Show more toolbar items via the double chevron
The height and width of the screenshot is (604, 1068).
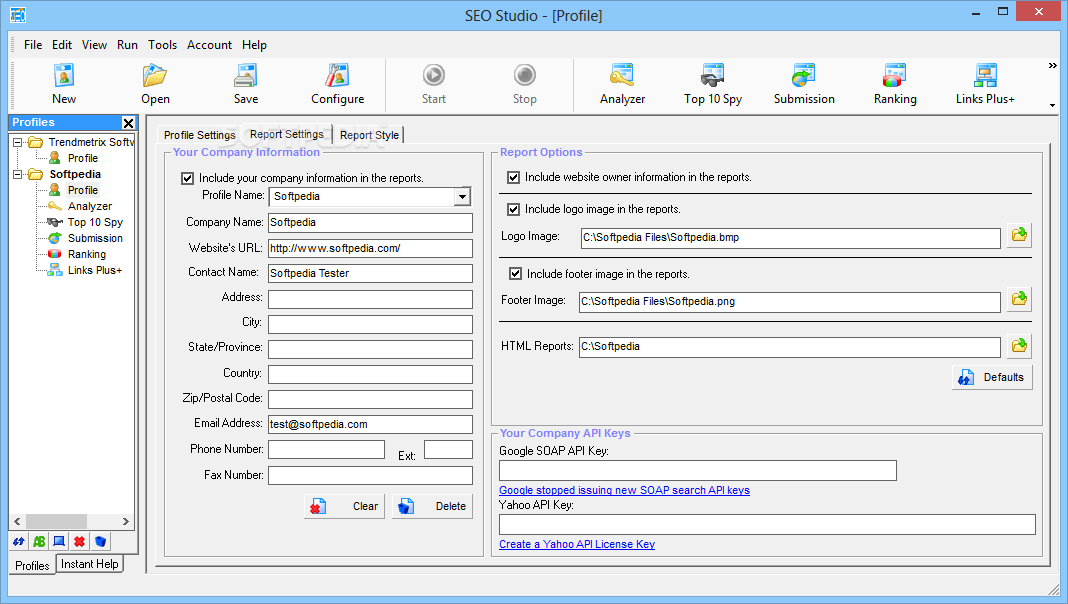click(x=1052, y=65)
